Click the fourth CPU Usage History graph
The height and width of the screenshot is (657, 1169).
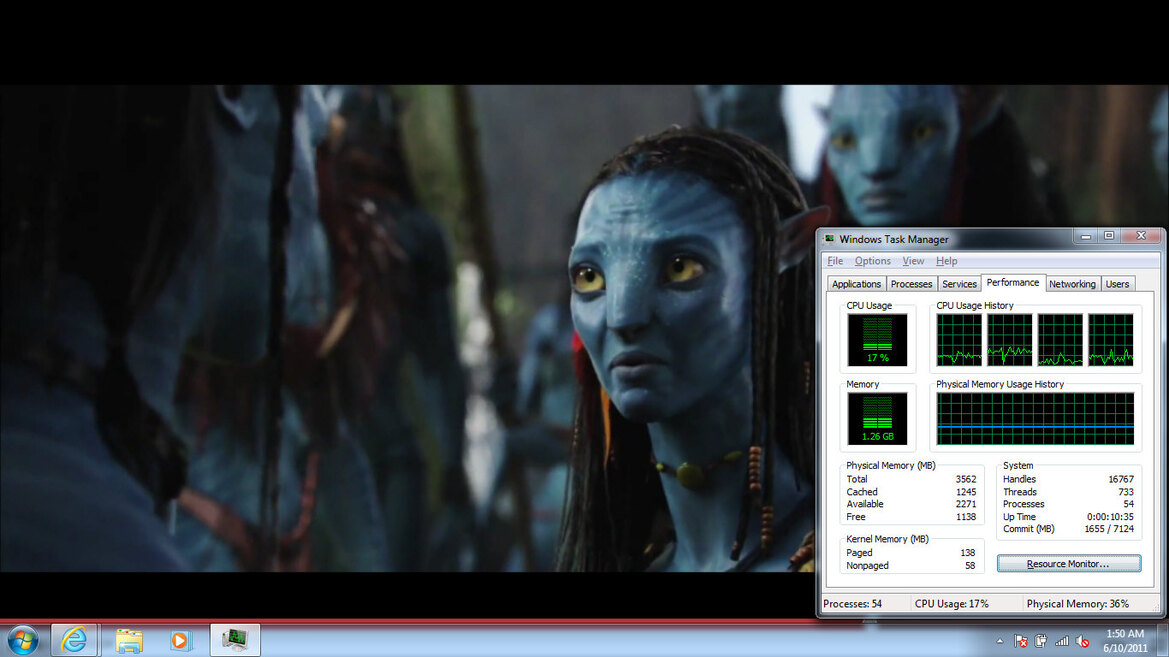(1110, 340)
